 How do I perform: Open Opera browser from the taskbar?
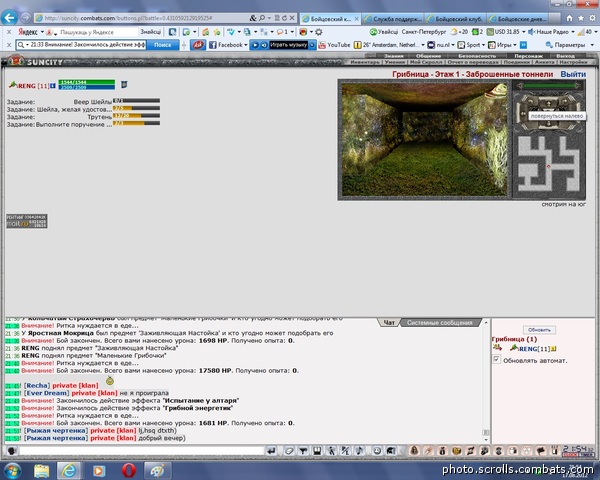pos(129,470)
